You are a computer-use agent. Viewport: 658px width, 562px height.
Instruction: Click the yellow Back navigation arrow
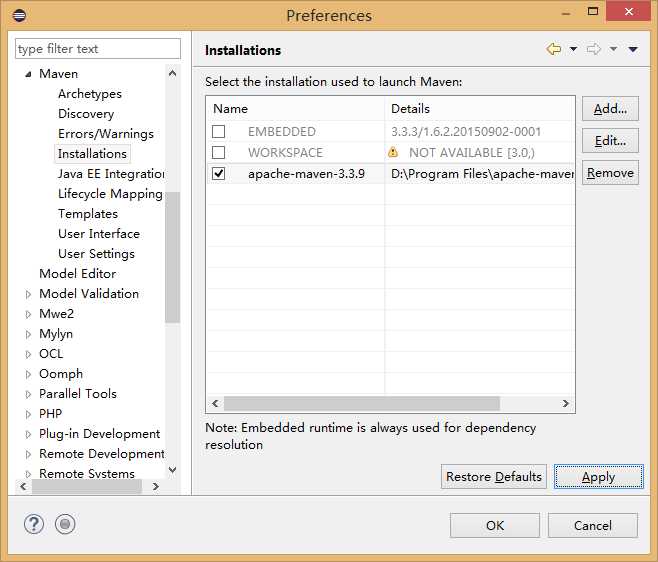tap(554, 49)
